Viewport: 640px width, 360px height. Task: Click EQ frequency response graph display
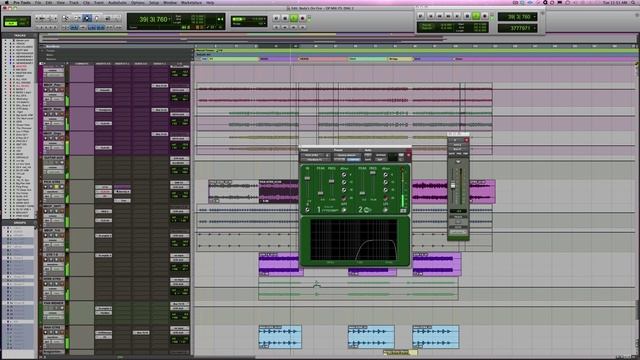(354, 240)
